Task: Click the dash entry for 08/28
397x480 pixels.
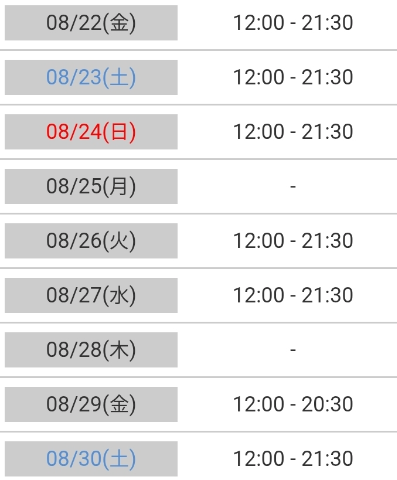Action: click(293, 350)
